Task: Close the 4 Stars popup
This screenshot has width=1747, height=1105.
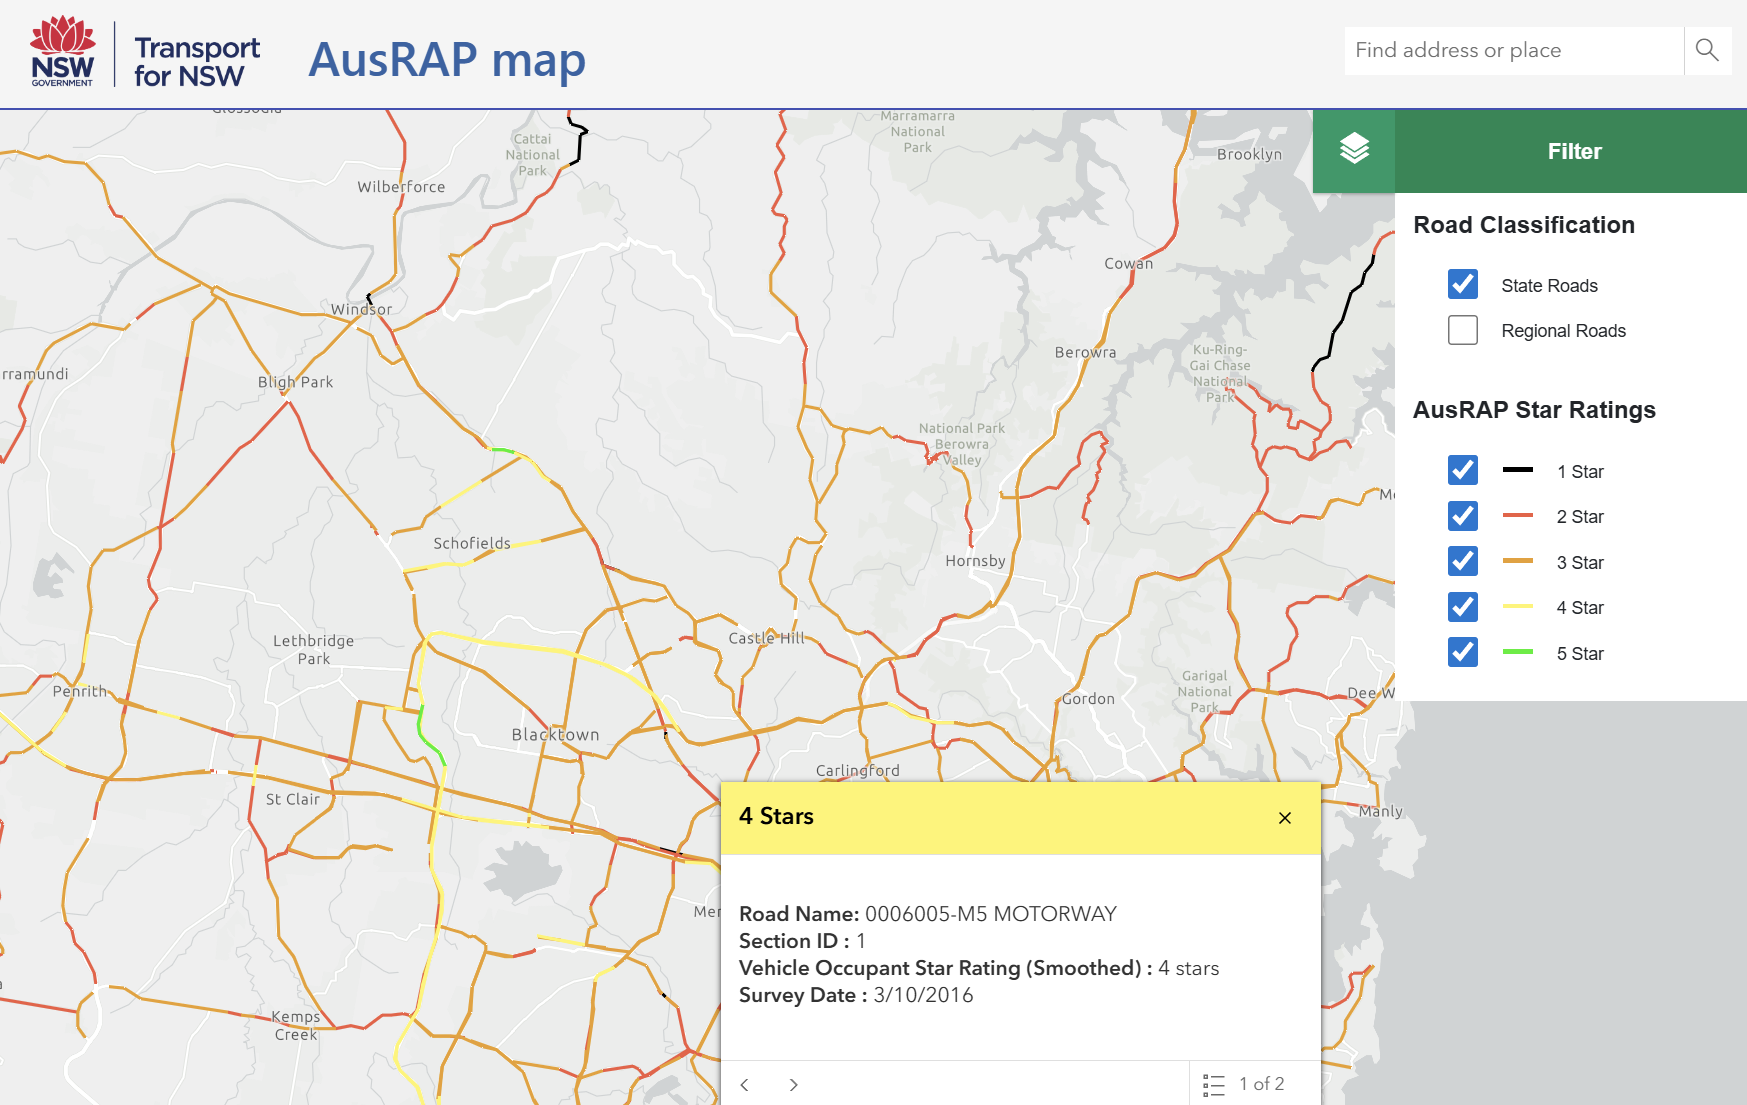Action: (x=1285, y=818)
